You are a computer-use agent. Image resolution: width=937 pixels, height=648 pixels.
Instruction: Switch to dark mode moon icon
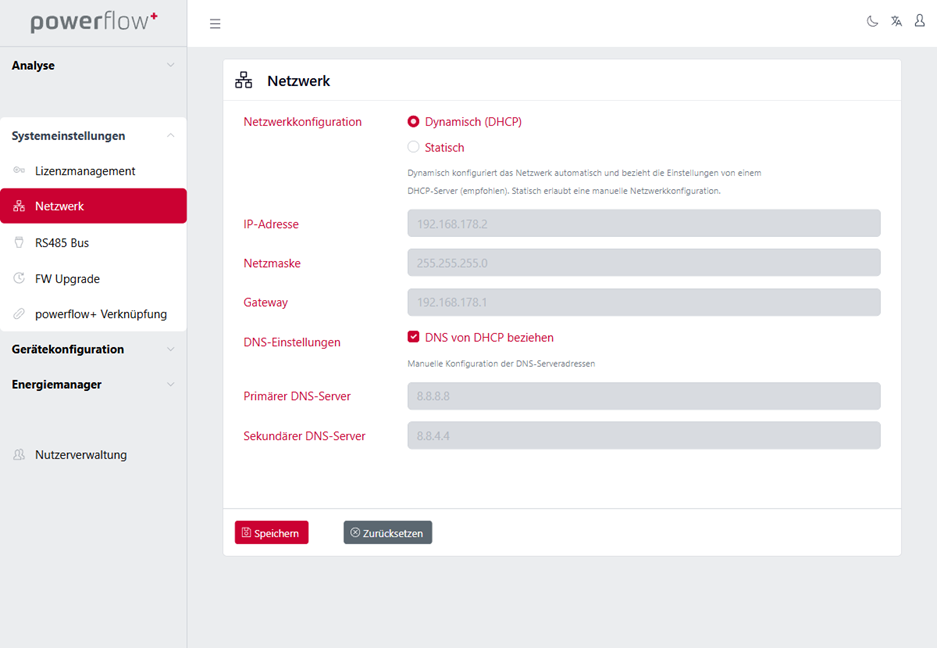click(872, 22)
